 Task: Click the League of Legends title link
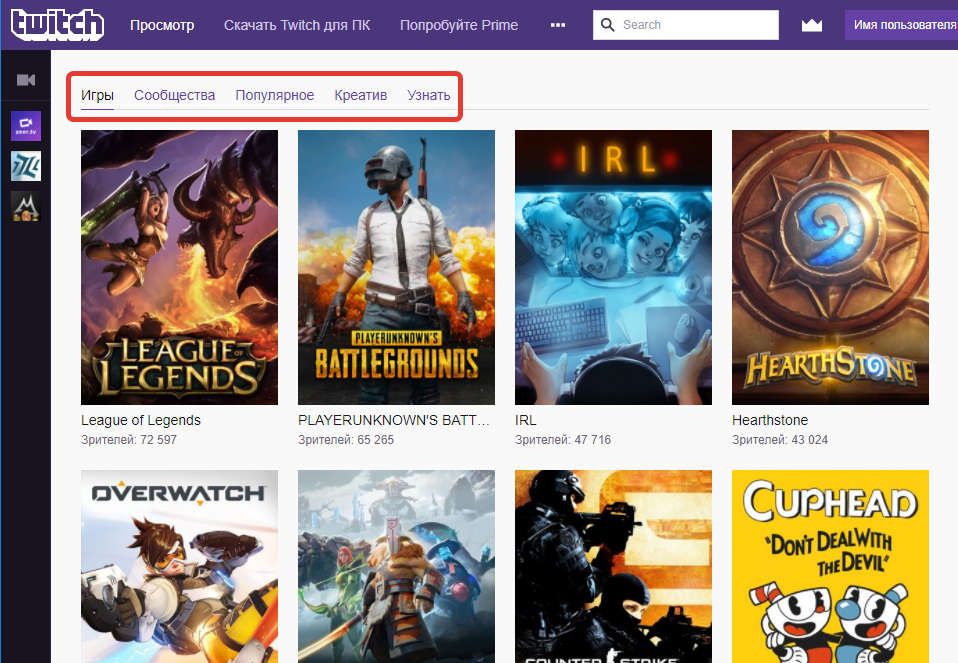(141, 420)
